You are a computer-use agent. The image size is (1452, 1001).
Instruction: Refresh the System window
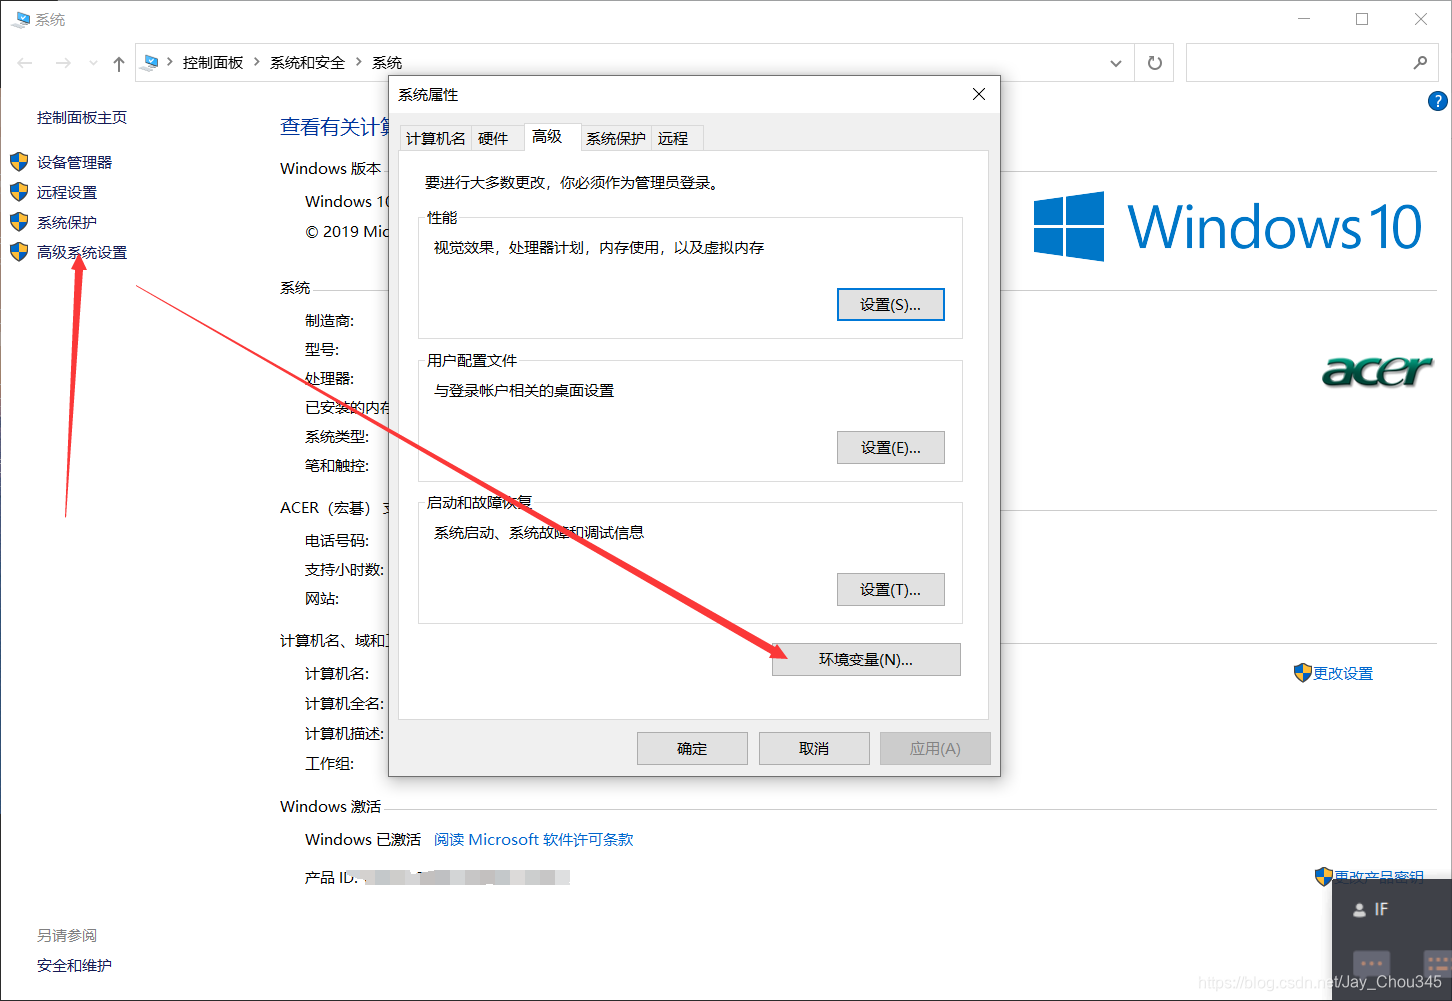1155,63
